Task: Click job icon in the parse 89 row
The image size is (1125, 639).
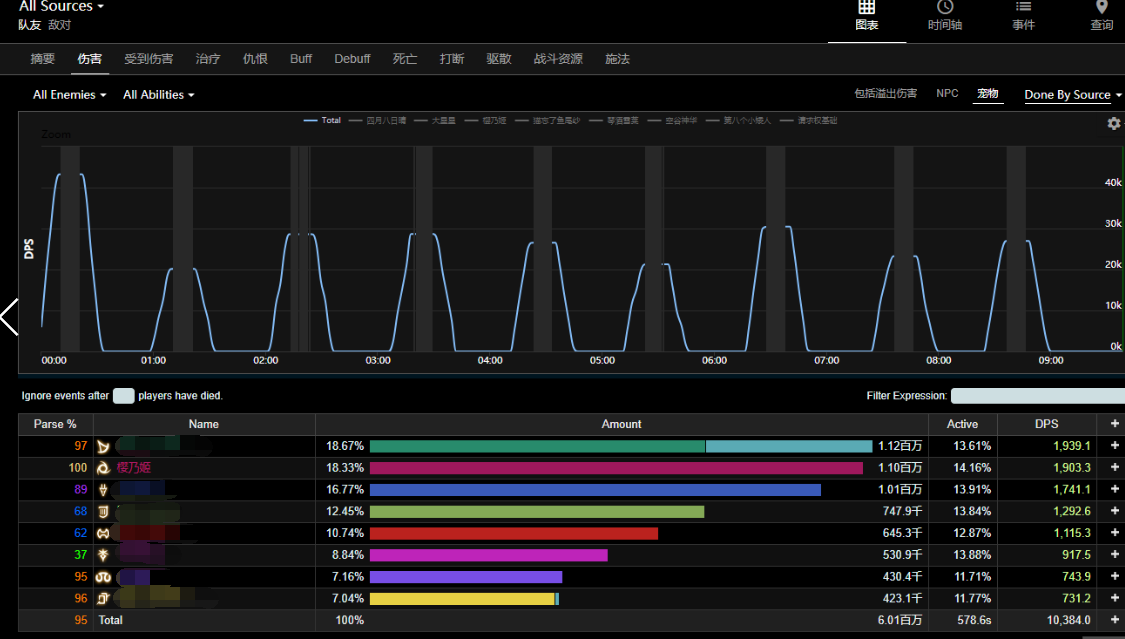Action: tap(103, 490)
